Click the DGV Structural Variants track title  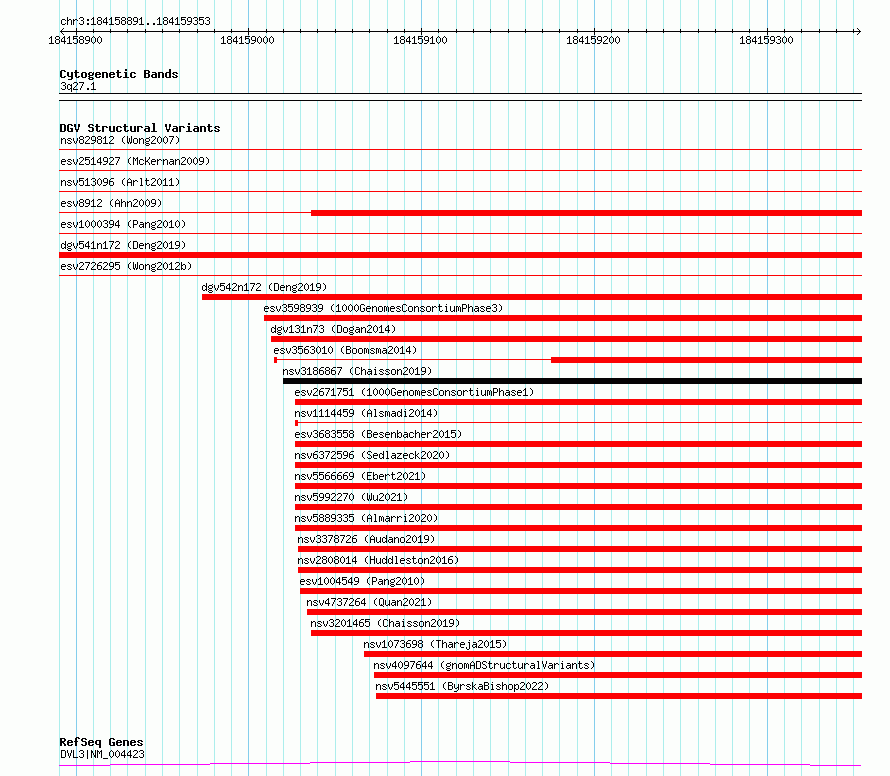tap(140, 128)
